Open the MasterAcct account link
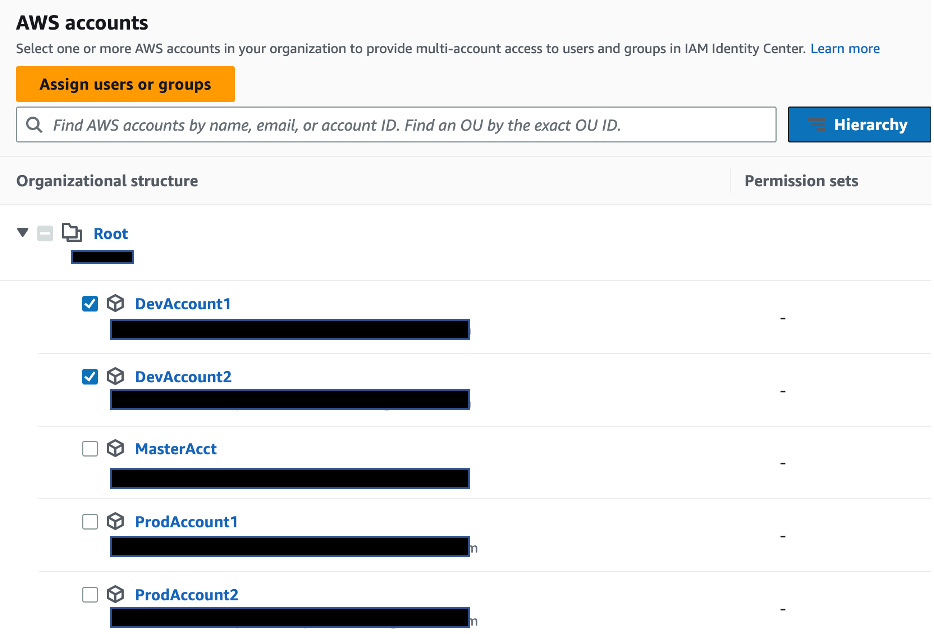This screenshot has width=934, height=634. 176,449
